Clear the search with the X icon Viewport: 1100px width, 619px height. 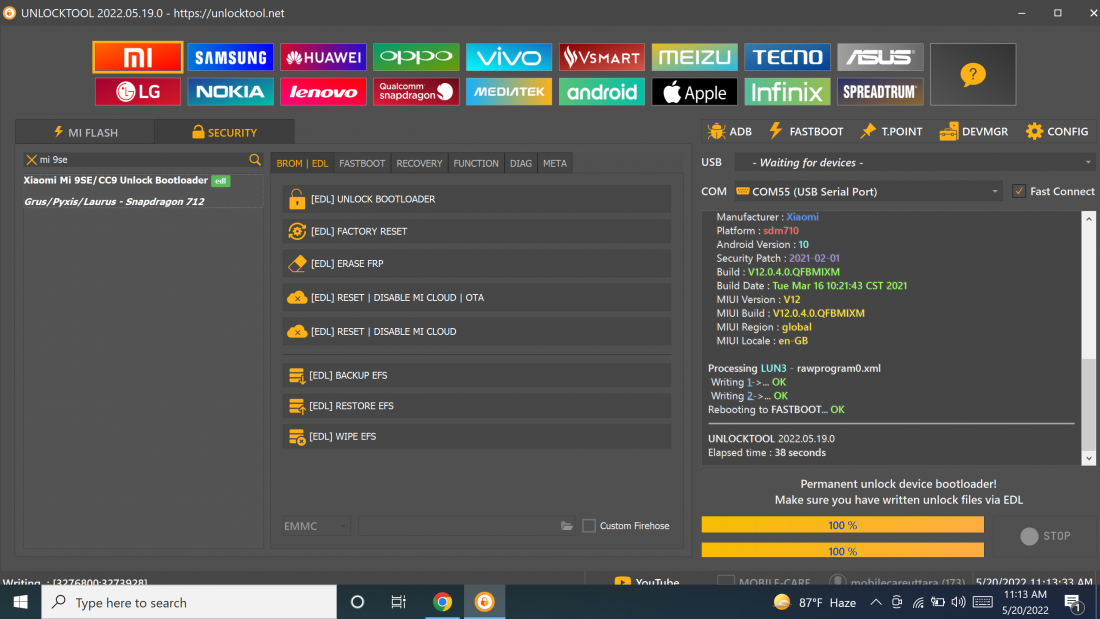pos(31,160)
